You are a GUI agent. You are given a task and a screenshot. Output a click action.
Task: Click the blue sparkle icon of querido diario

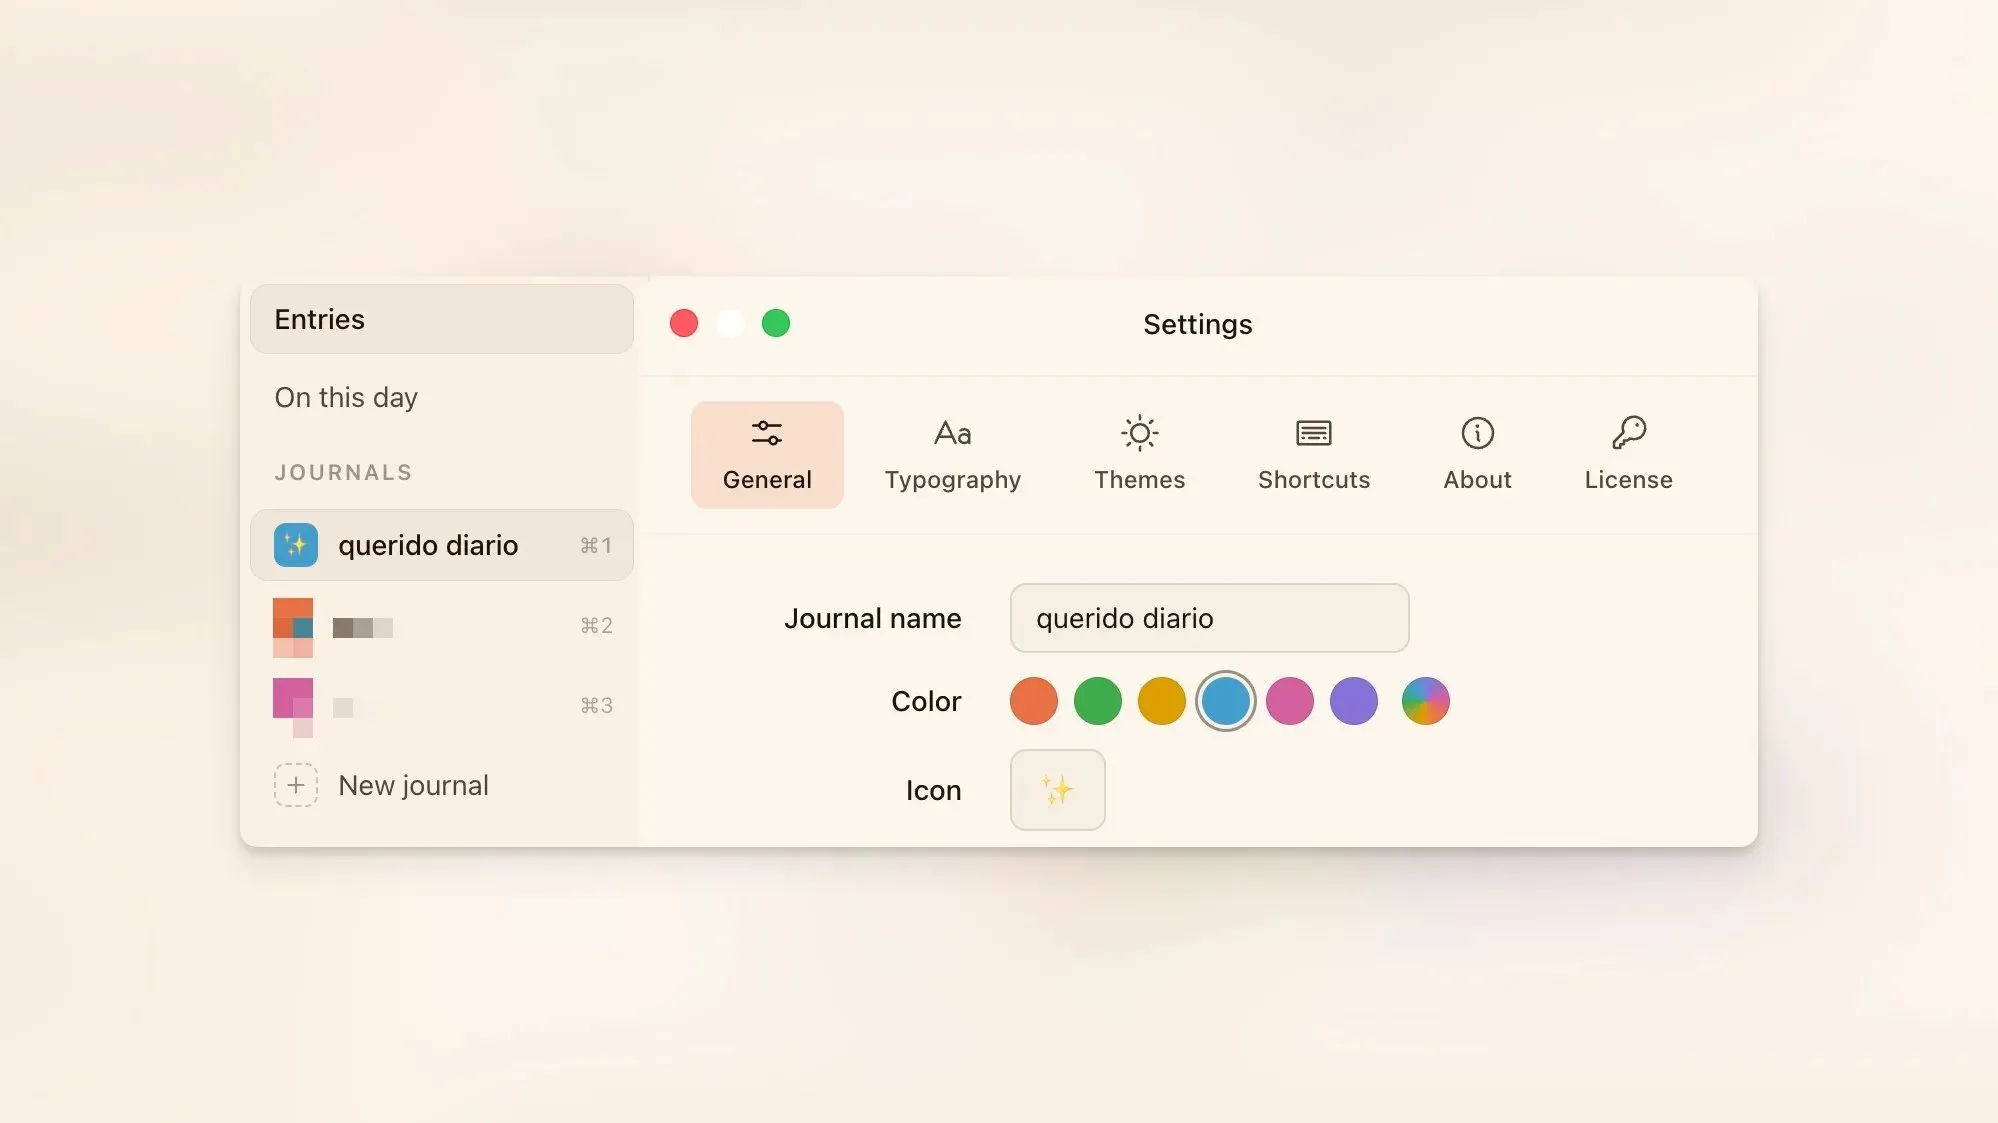(x=295, y=545)
